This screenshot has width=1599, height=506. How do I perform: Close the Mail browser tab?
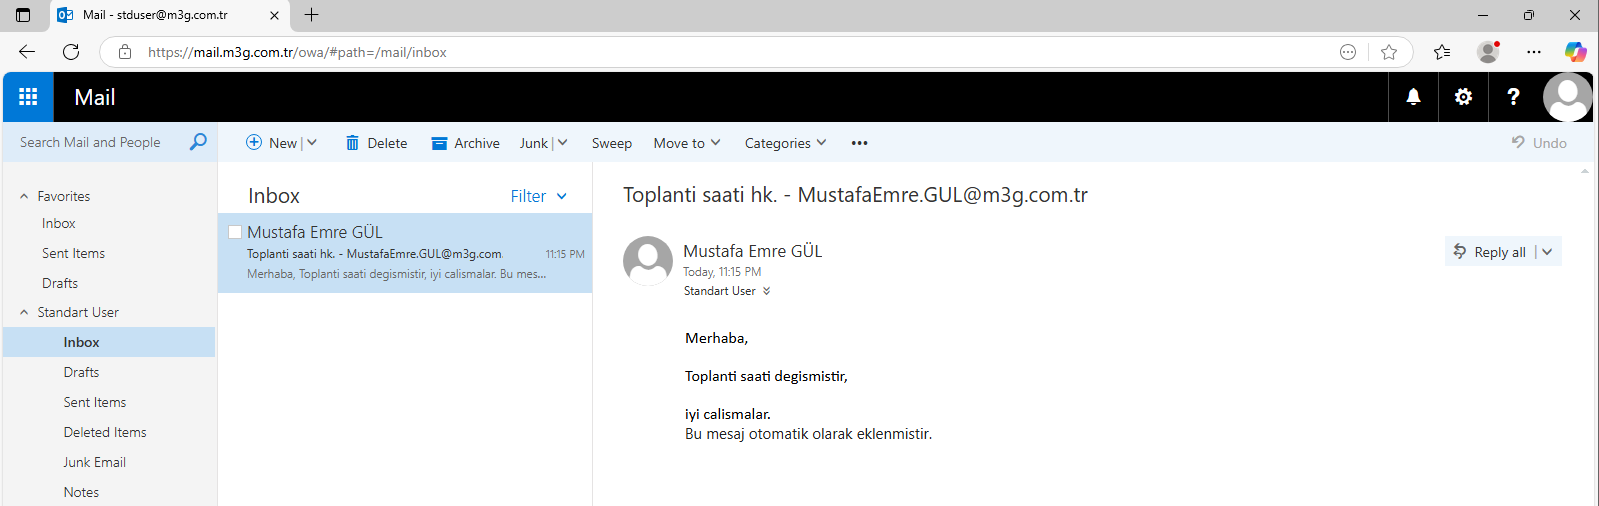tap(274, 15)
